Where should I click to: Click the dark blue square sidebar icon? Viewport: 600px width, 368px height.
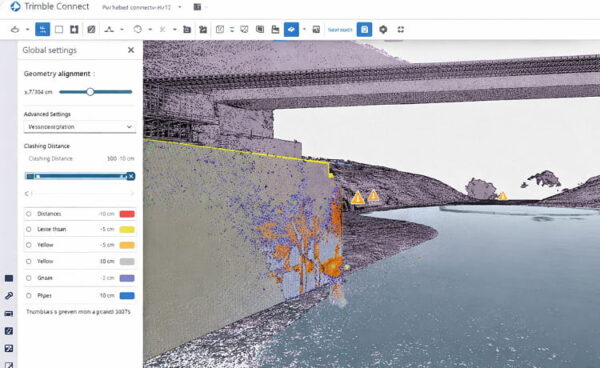pos(9,278)
